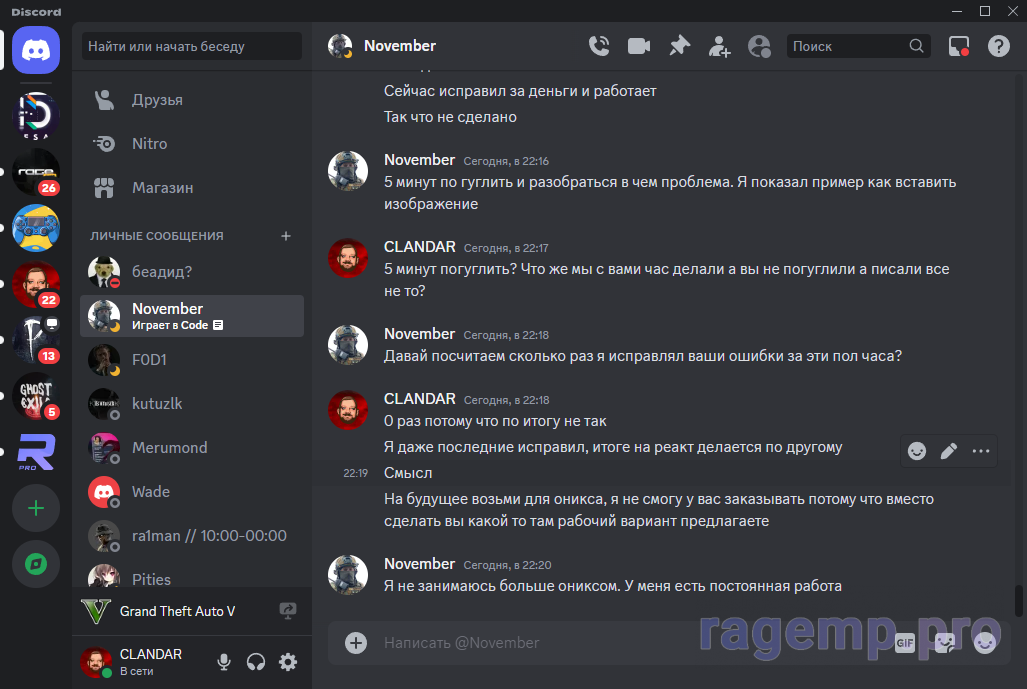Show the user profile panel
Screen dimensions: 1027x689
tap(760, 46)
